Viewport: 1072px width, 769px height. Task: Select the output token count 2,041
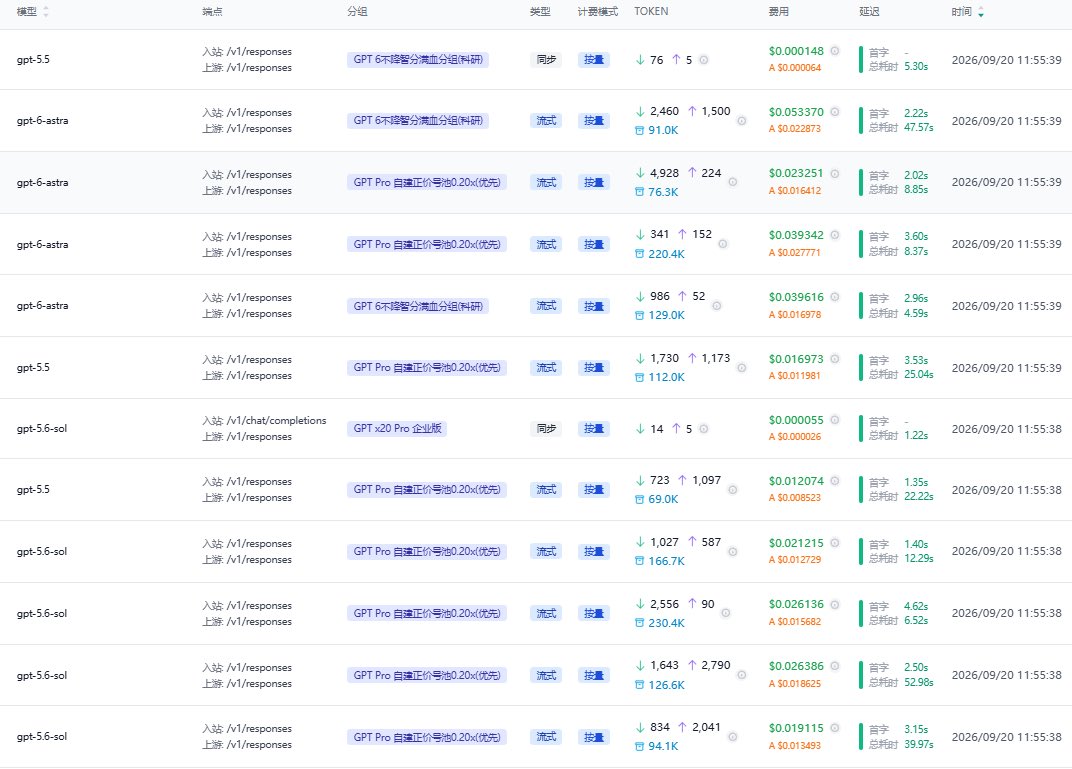pyautogui.click(x=706, y=727)
